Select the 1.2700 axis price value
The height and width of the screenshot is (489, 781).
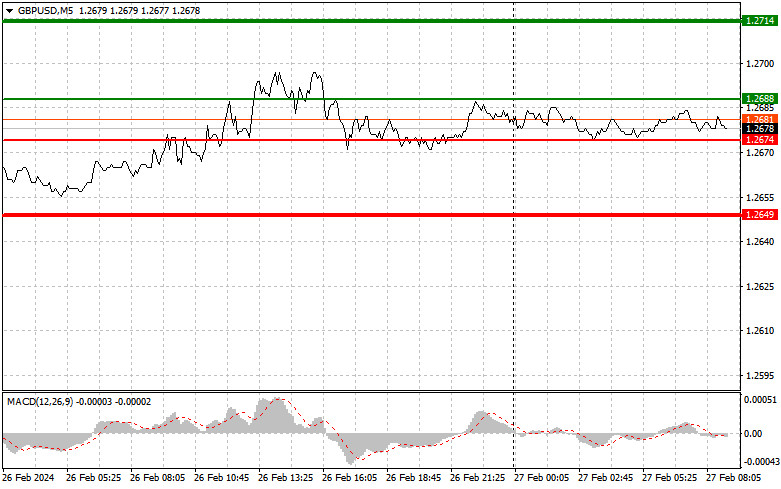760,63
